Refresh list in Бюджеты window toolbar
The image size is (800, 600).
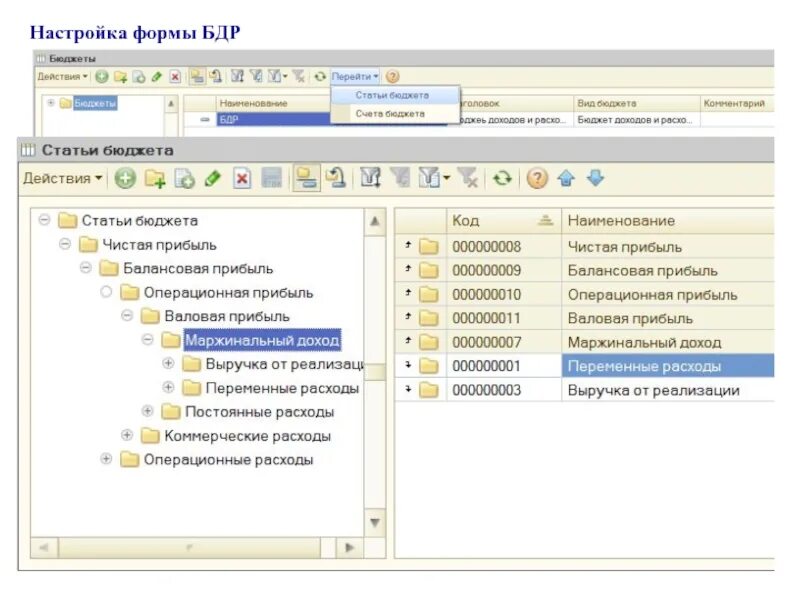pos(320,77)
